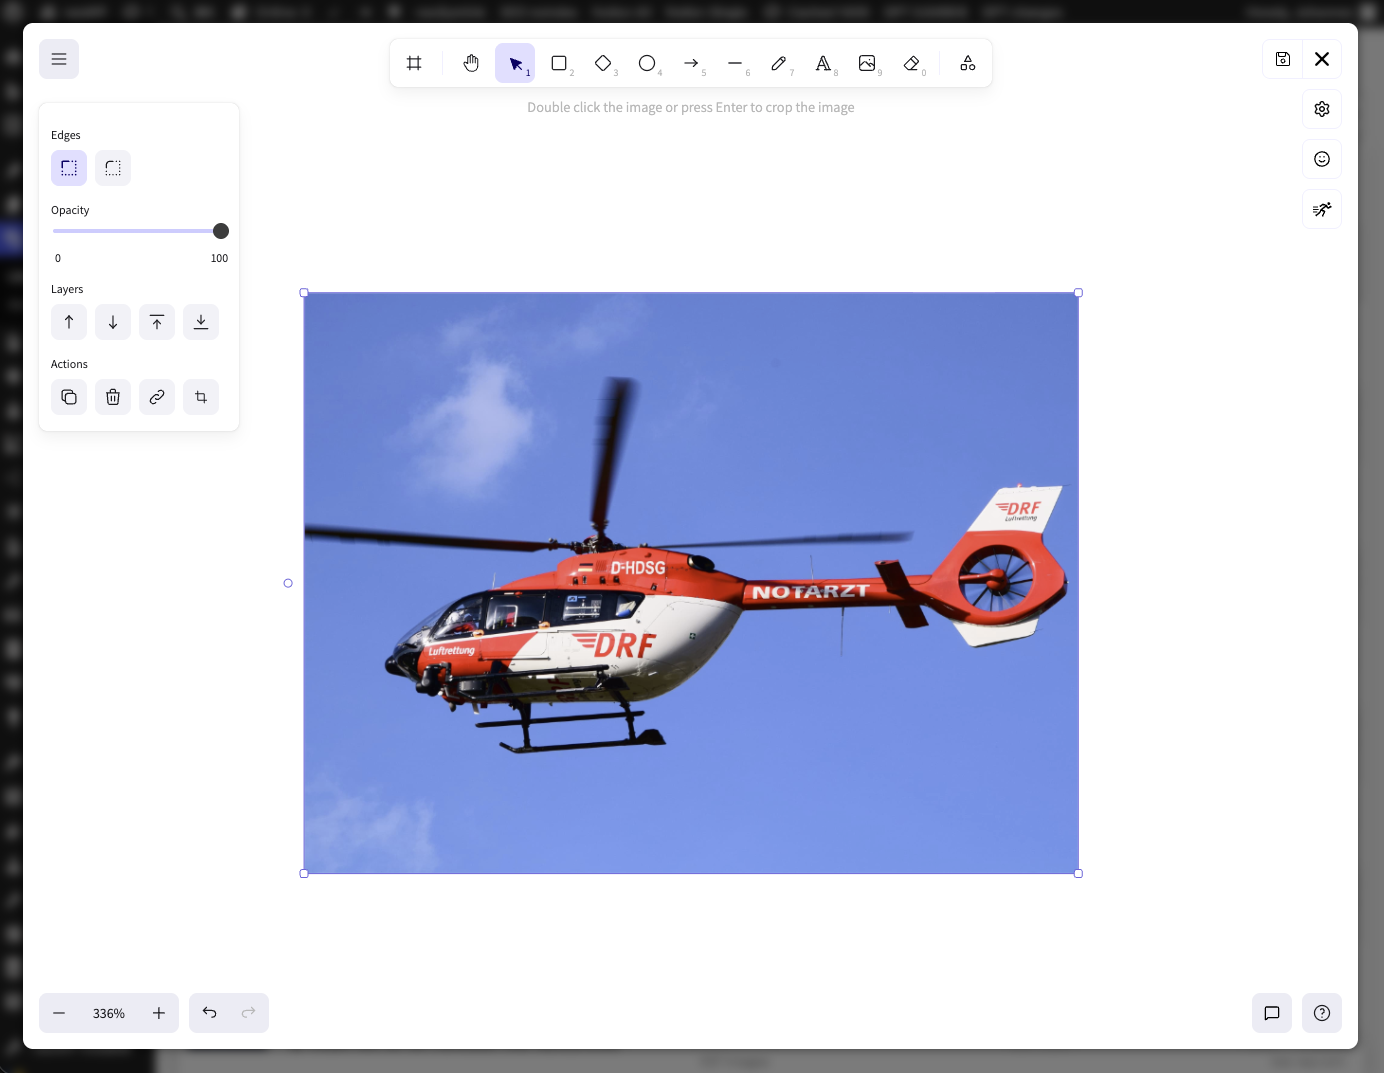Click the running figure icon button
The image size is (1384, 1073).
[1322, 209]
